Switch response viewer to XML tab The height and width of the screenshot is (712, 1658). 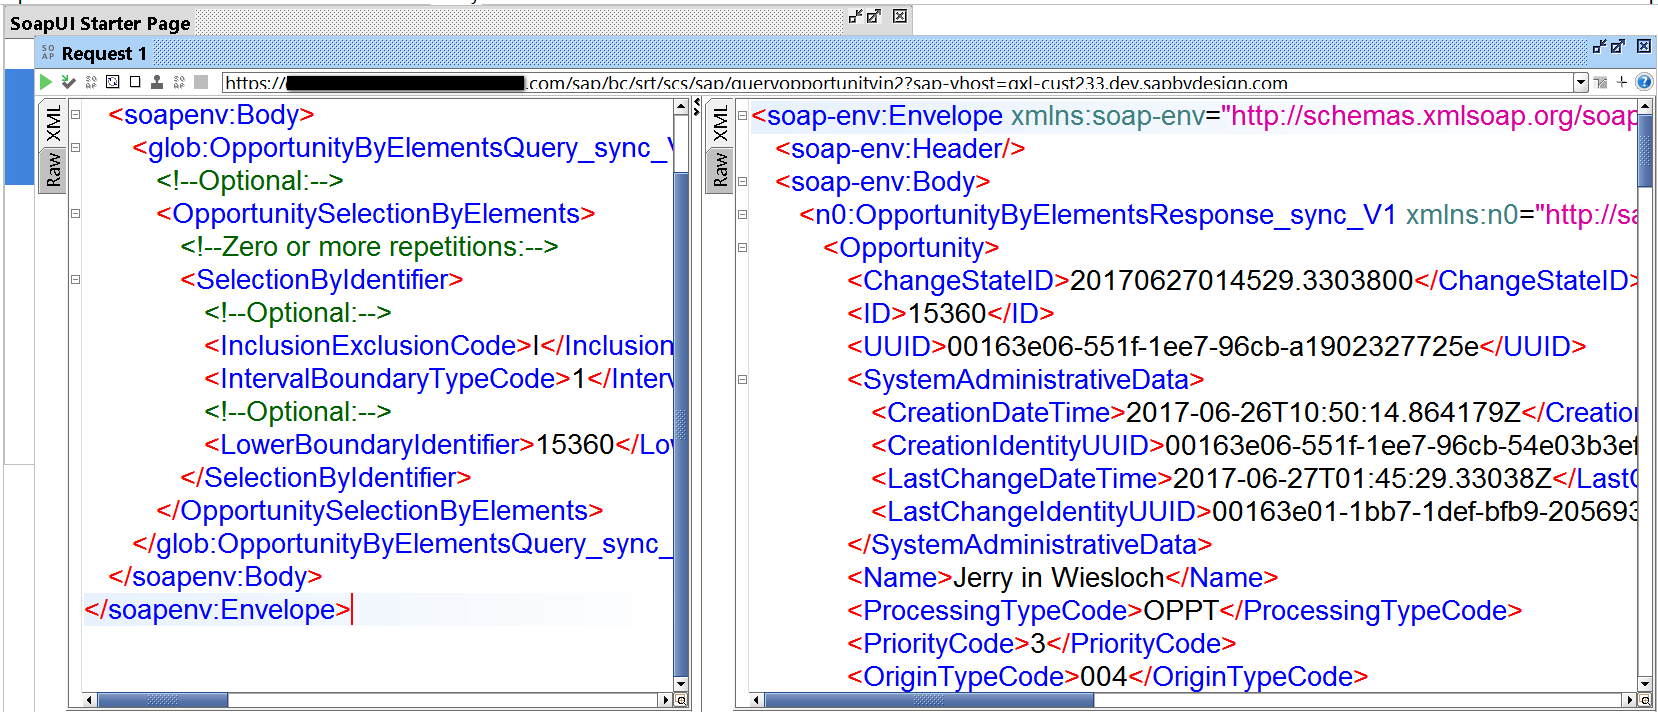[x=720, y=123]
